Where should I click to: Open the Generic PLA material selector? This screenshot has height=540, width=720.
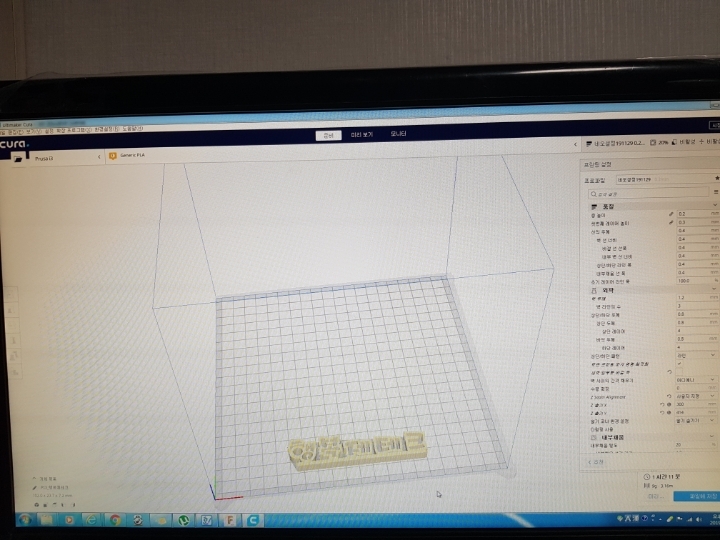133,156
